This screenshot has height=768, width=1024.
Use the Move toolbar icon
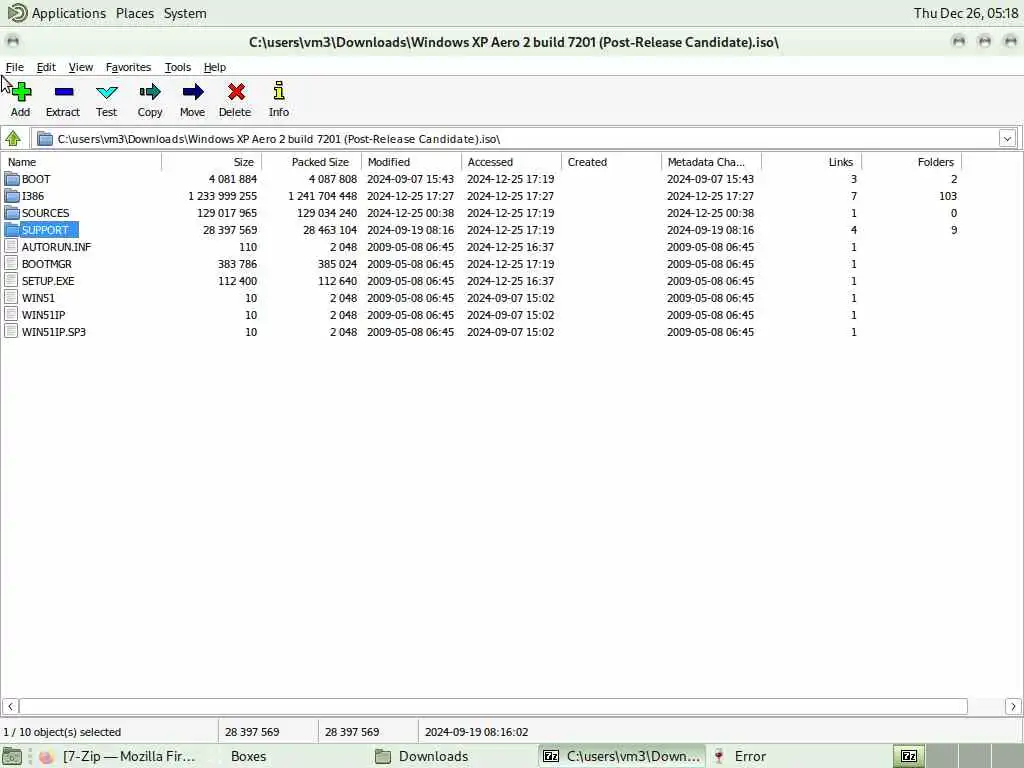tap(193, 91)
